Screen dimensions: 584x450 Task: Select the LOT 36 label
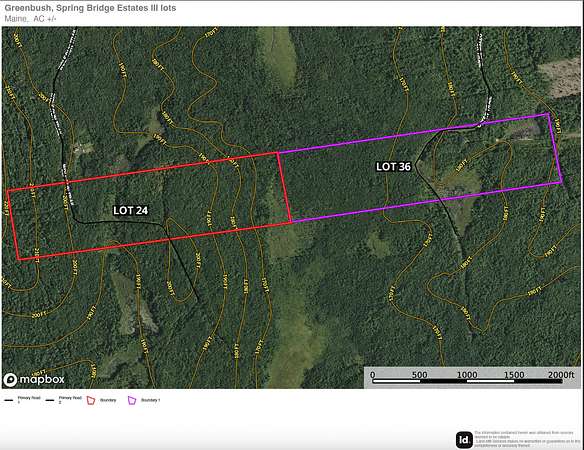coord(393,167)
